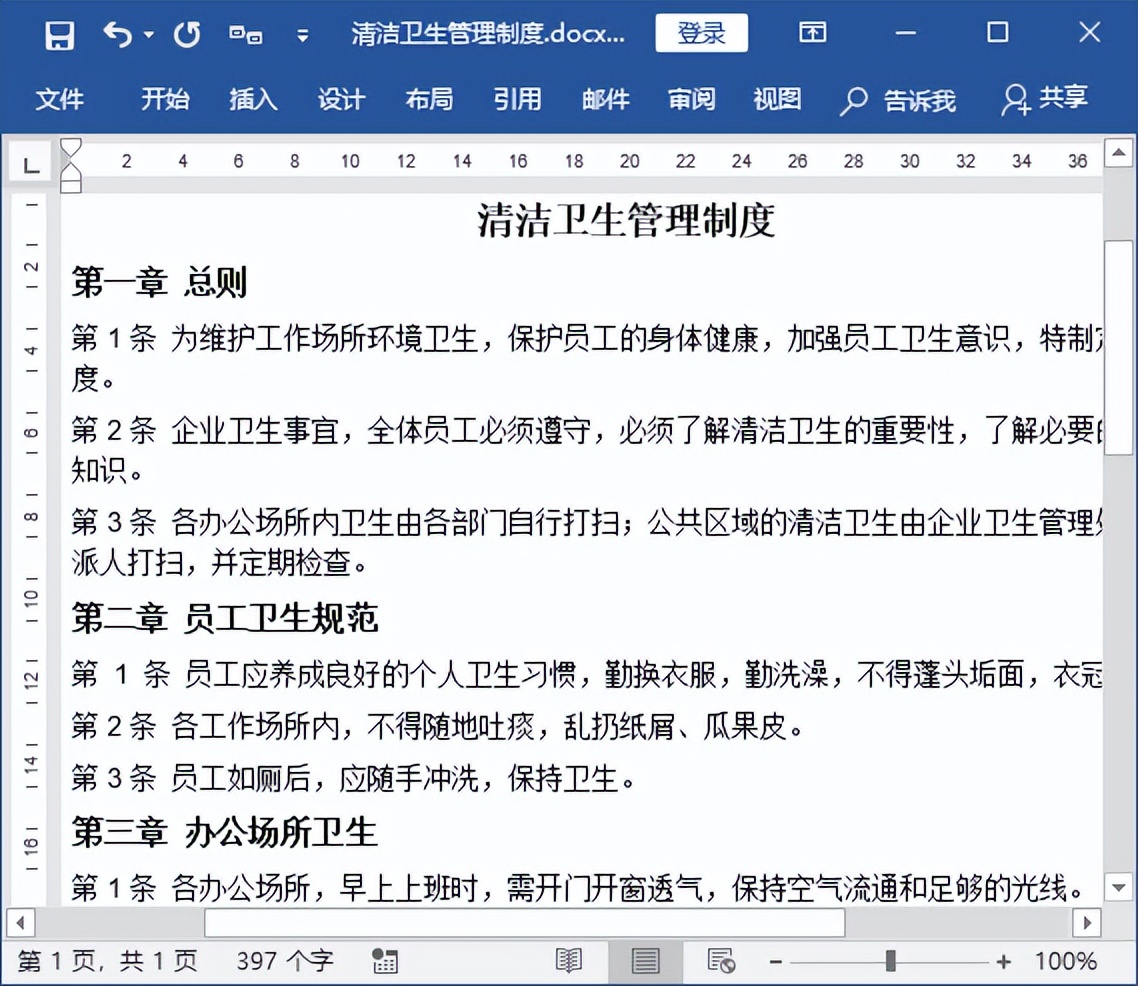Open 告诉我 search assistant
1138x986 pixels.
point(900,99)
